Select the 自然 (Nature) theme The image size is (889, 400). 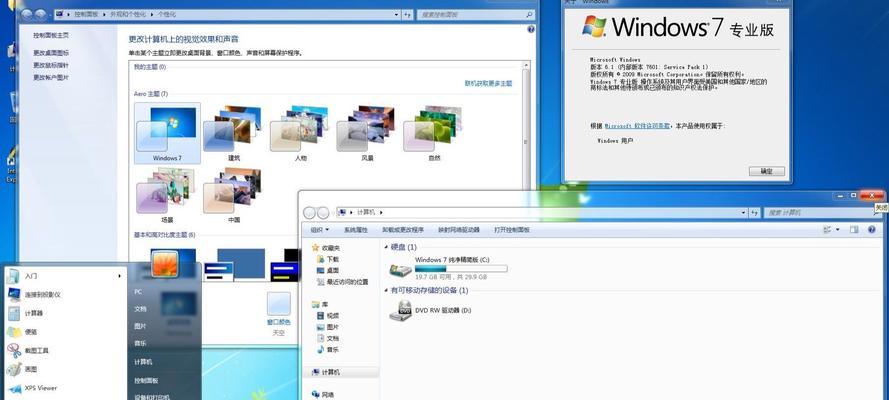pos(434,134)
